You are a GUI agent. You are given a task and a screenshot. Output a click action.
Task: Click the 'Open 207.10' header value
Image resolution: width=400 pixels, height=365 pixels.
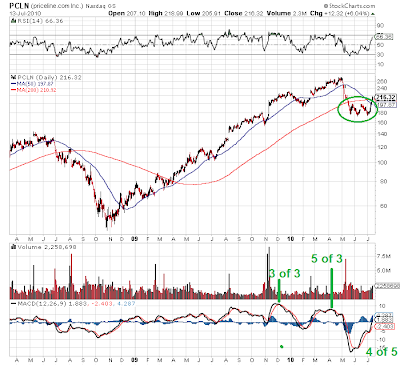[127, 13]
